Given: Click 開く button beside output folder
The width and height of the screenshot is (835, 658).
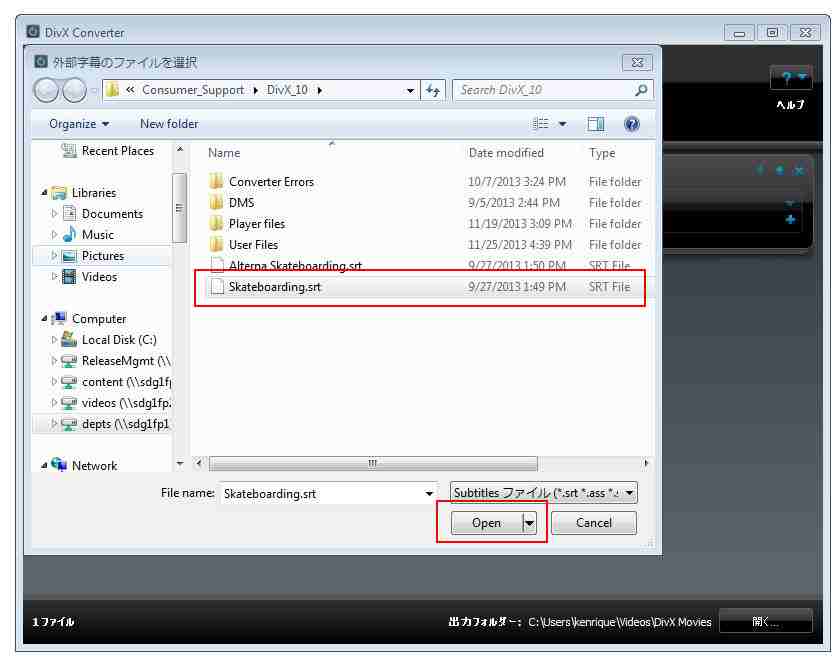Looking at the screenshot, I should [766, 621].
